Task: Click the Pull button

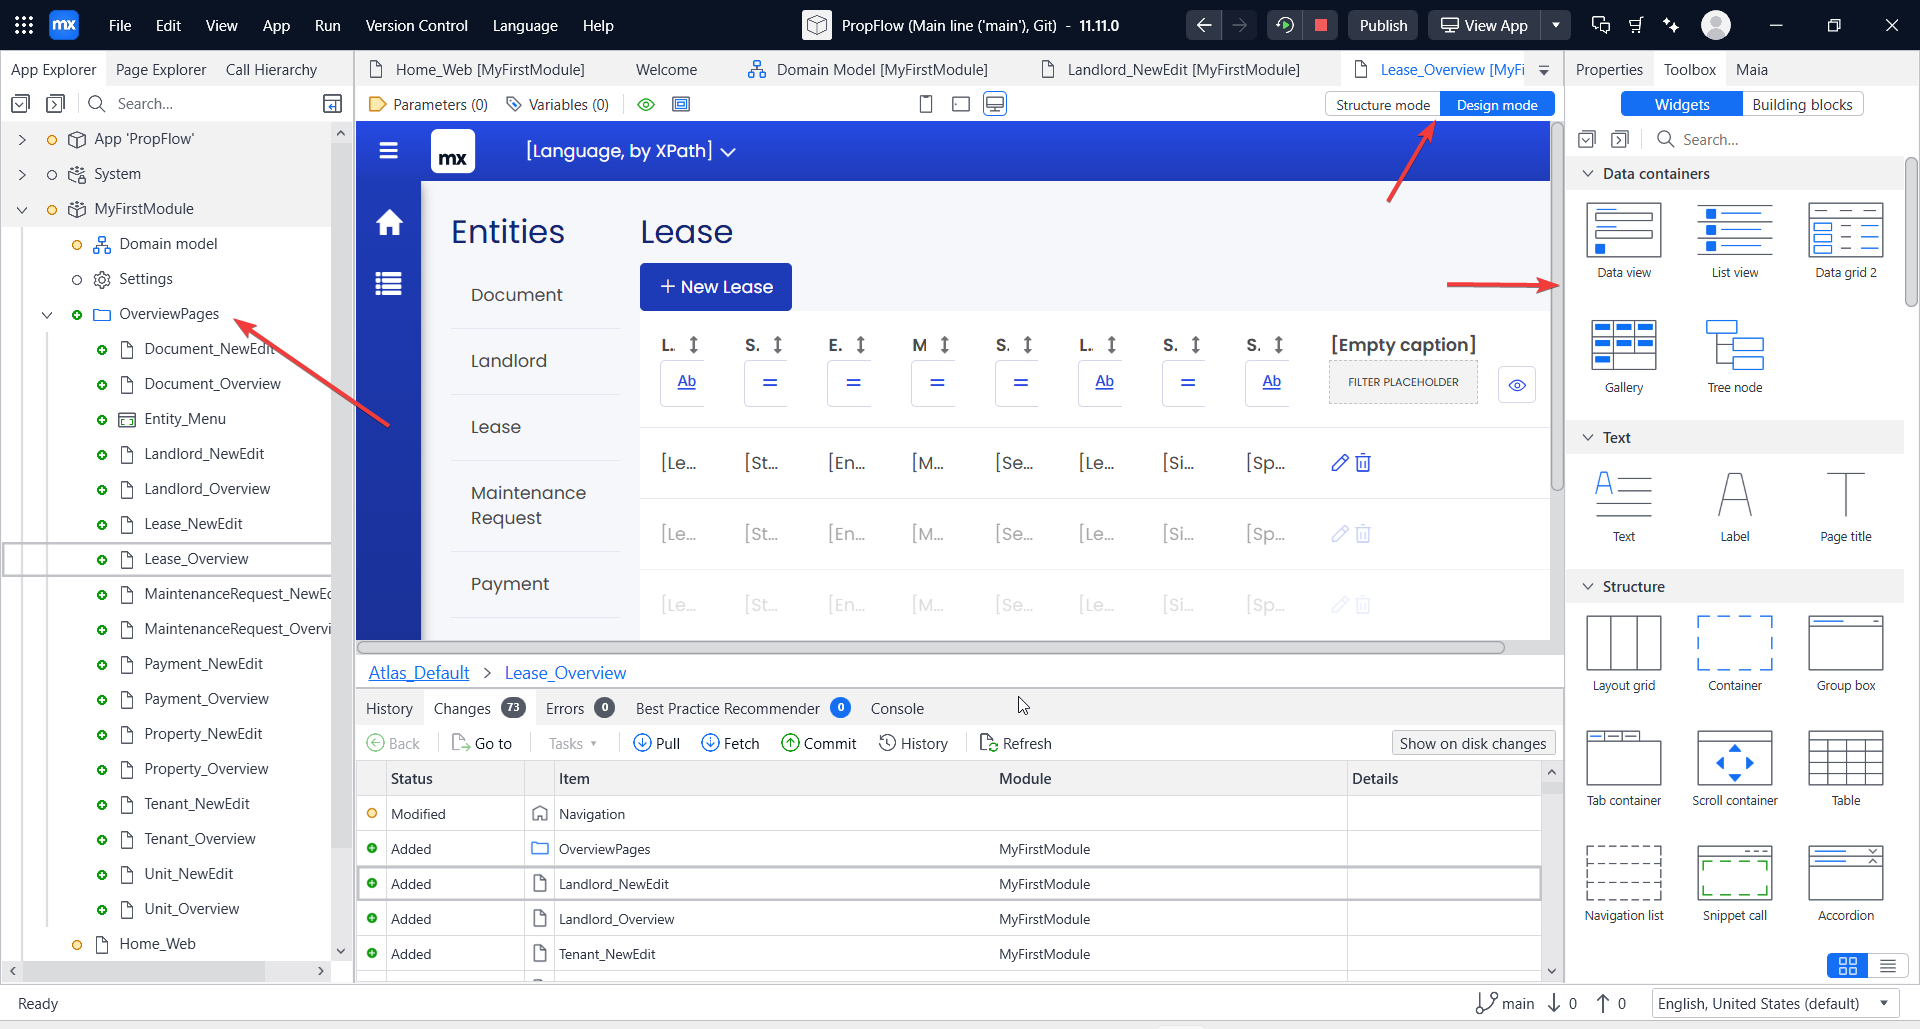Action: [x=657, y=743]
